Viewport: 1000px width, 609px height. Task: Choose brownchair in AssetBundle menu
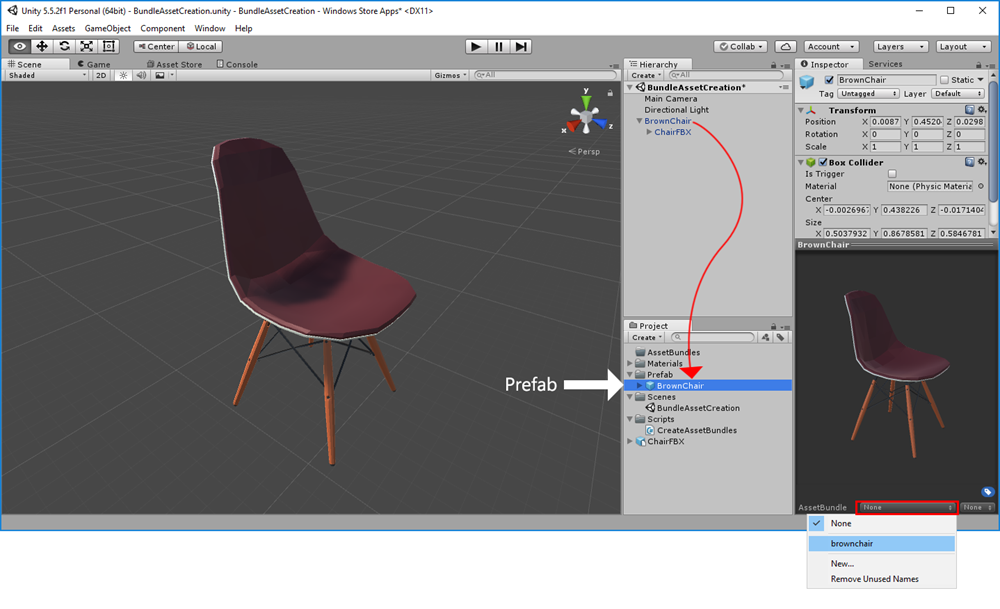pos(882,543)
